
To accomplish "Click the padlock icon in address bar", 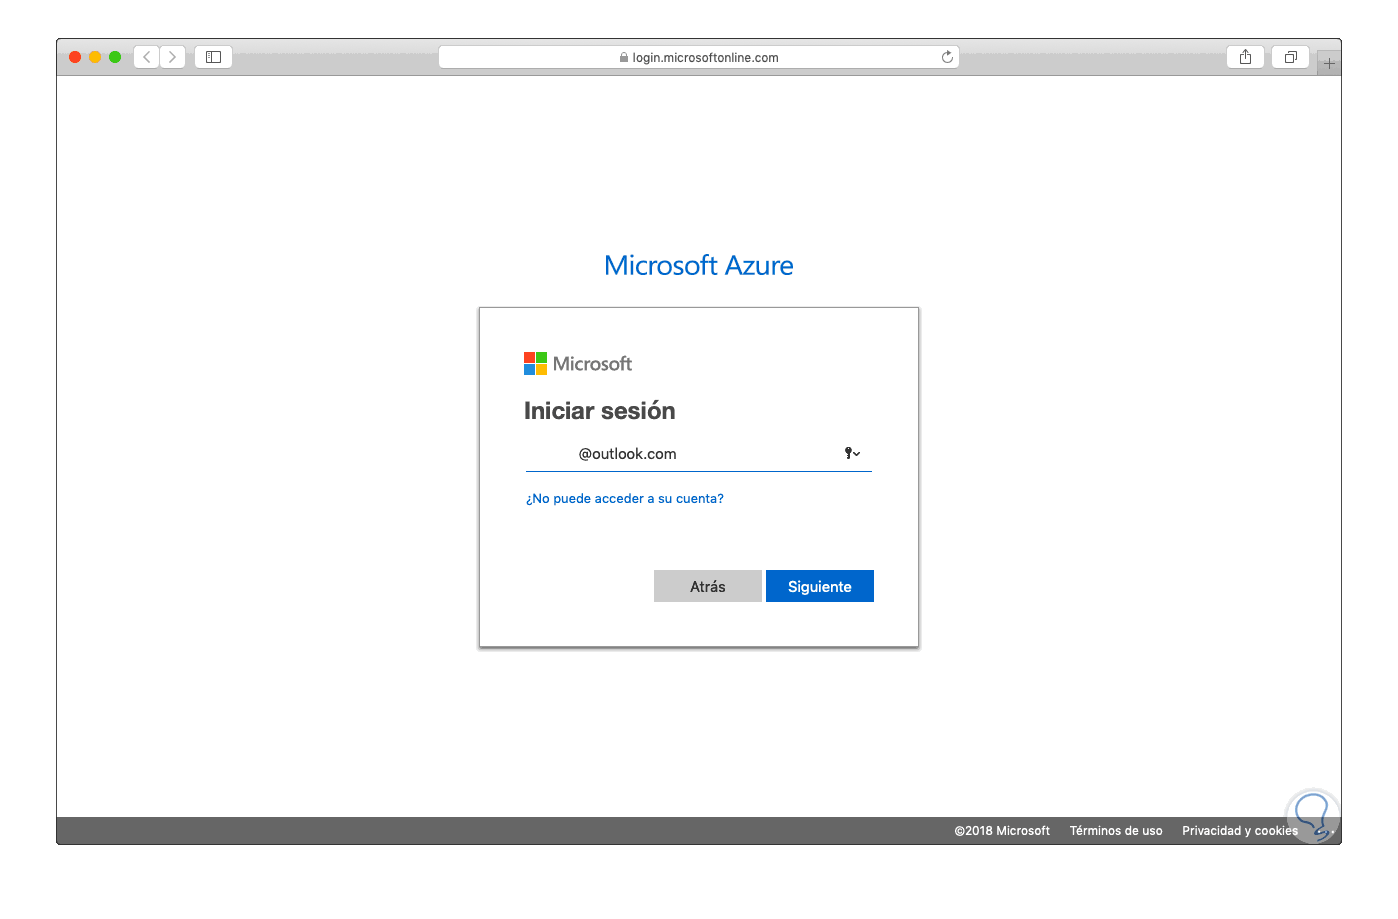I will click(x=624, y=58).
